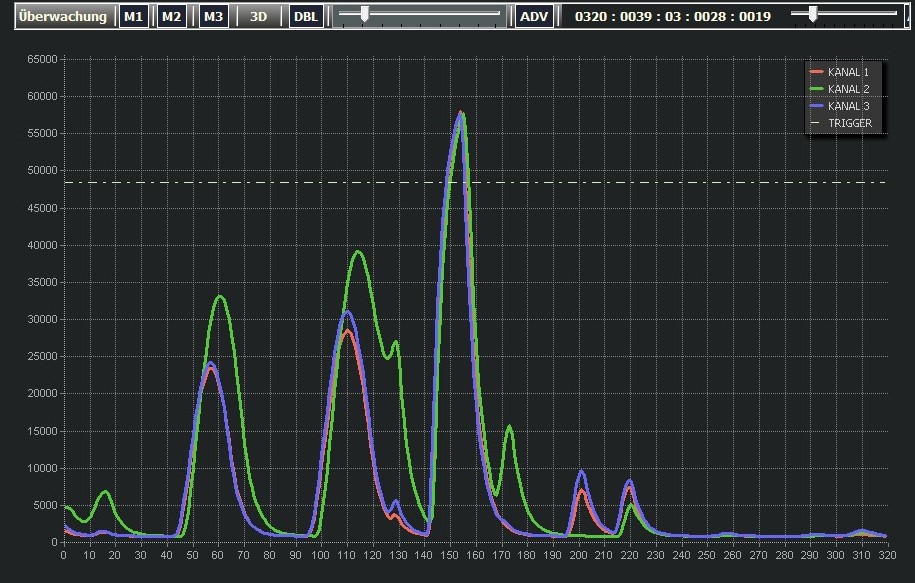This screenshot has height=583, width=915.
Task: Click the green KANAL 2 color line in legend
Action: click(x=816, y=89)
